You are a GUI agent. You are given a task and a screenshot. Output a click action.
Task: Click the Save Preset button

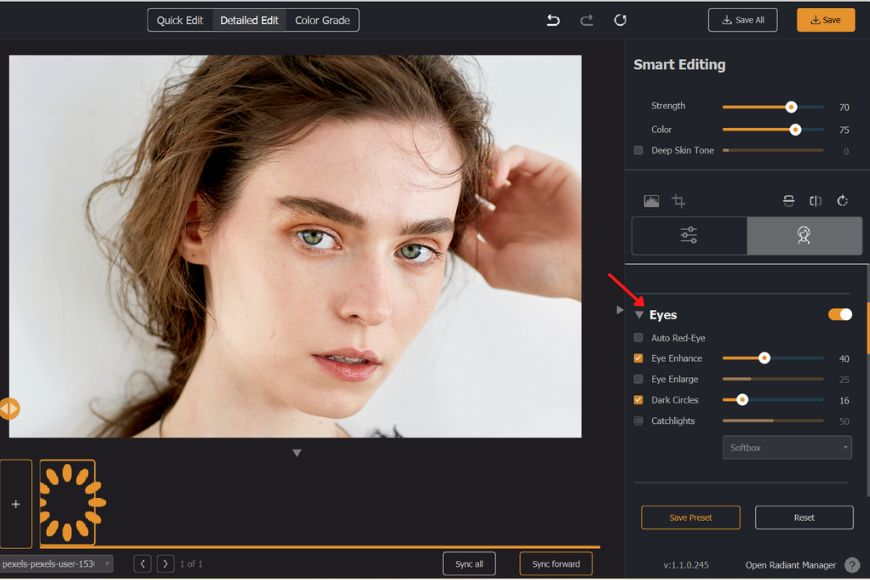690,517
